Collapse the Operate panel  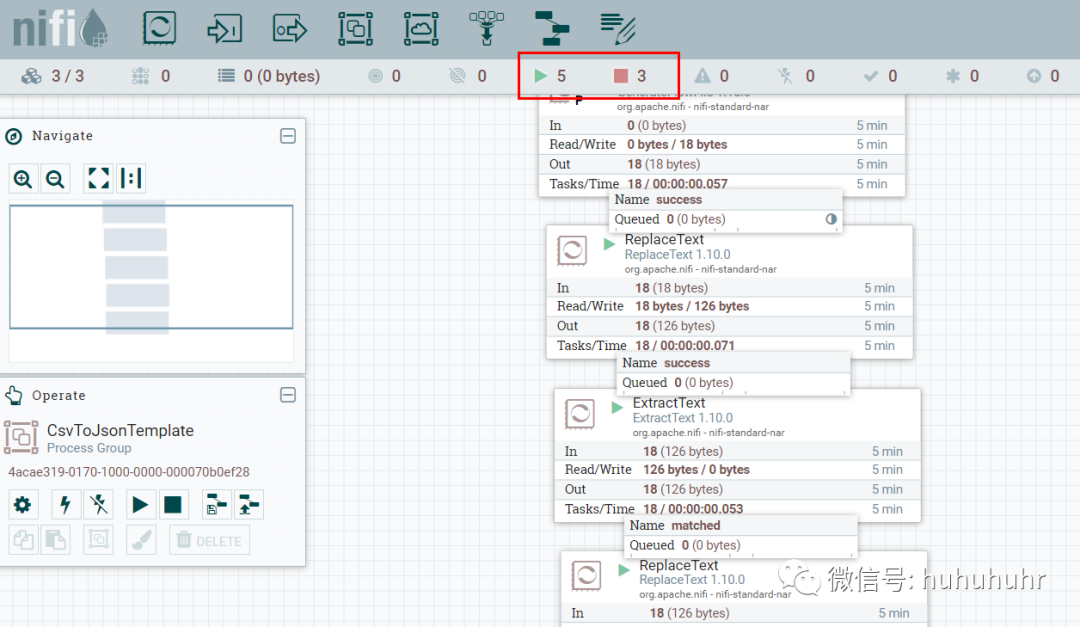[288, 395]
